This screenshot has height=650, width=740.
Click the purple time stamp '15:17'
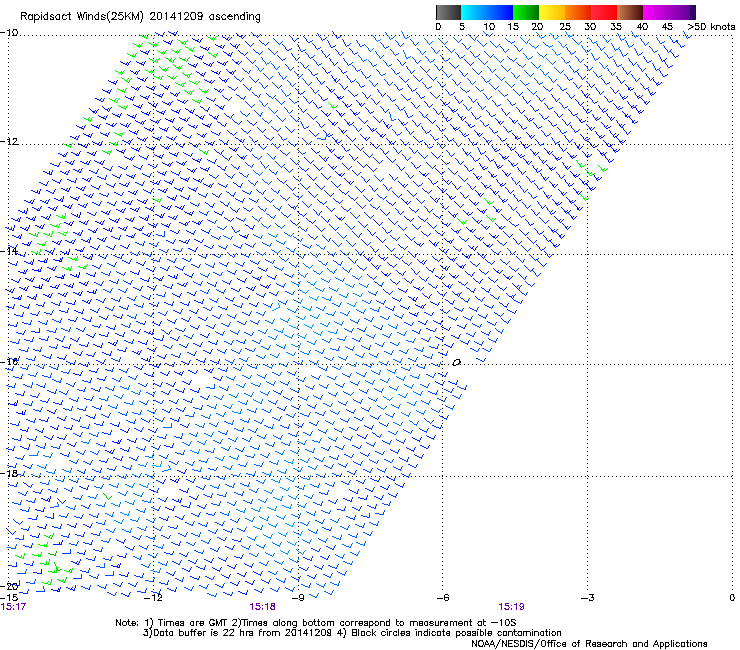pyautogui.click(x=13, y=607)
